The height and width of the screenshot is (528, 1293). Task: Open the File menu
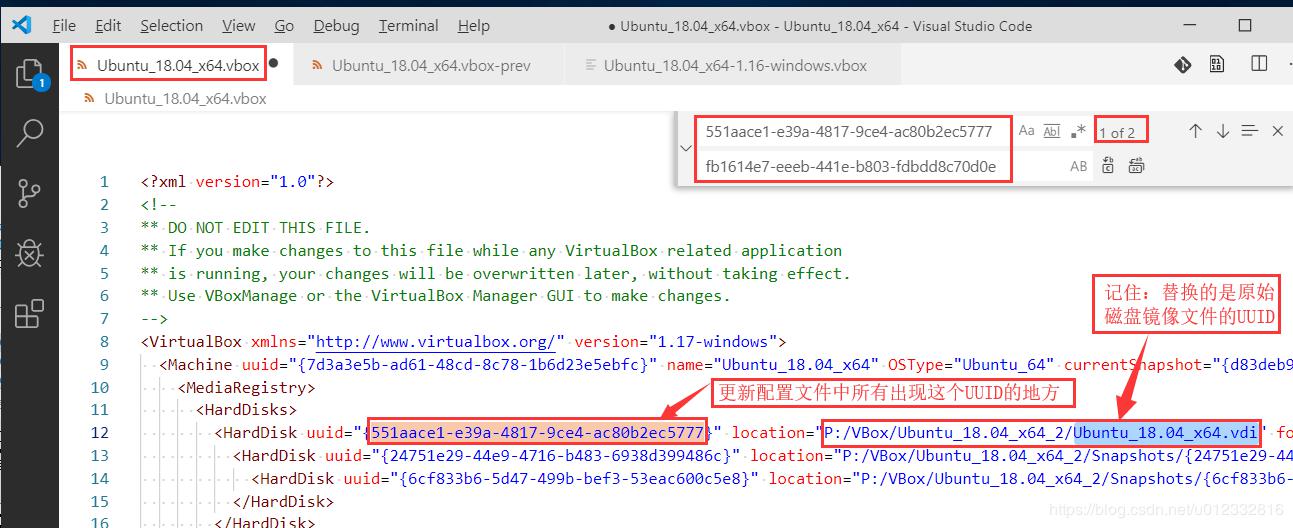click(x=63, y=26)
